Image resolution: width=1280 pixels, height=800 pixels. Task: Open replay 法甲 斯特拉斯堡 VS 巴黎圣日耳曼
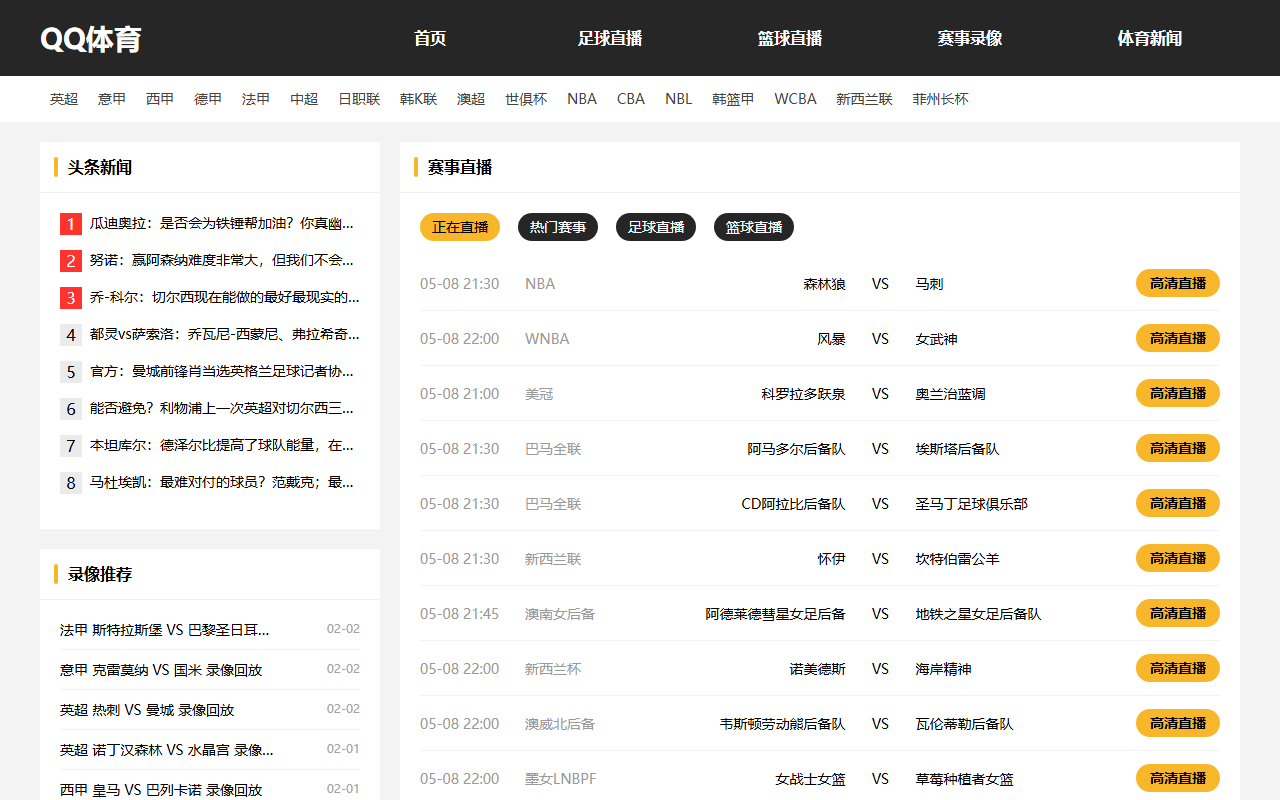point(165,630)
